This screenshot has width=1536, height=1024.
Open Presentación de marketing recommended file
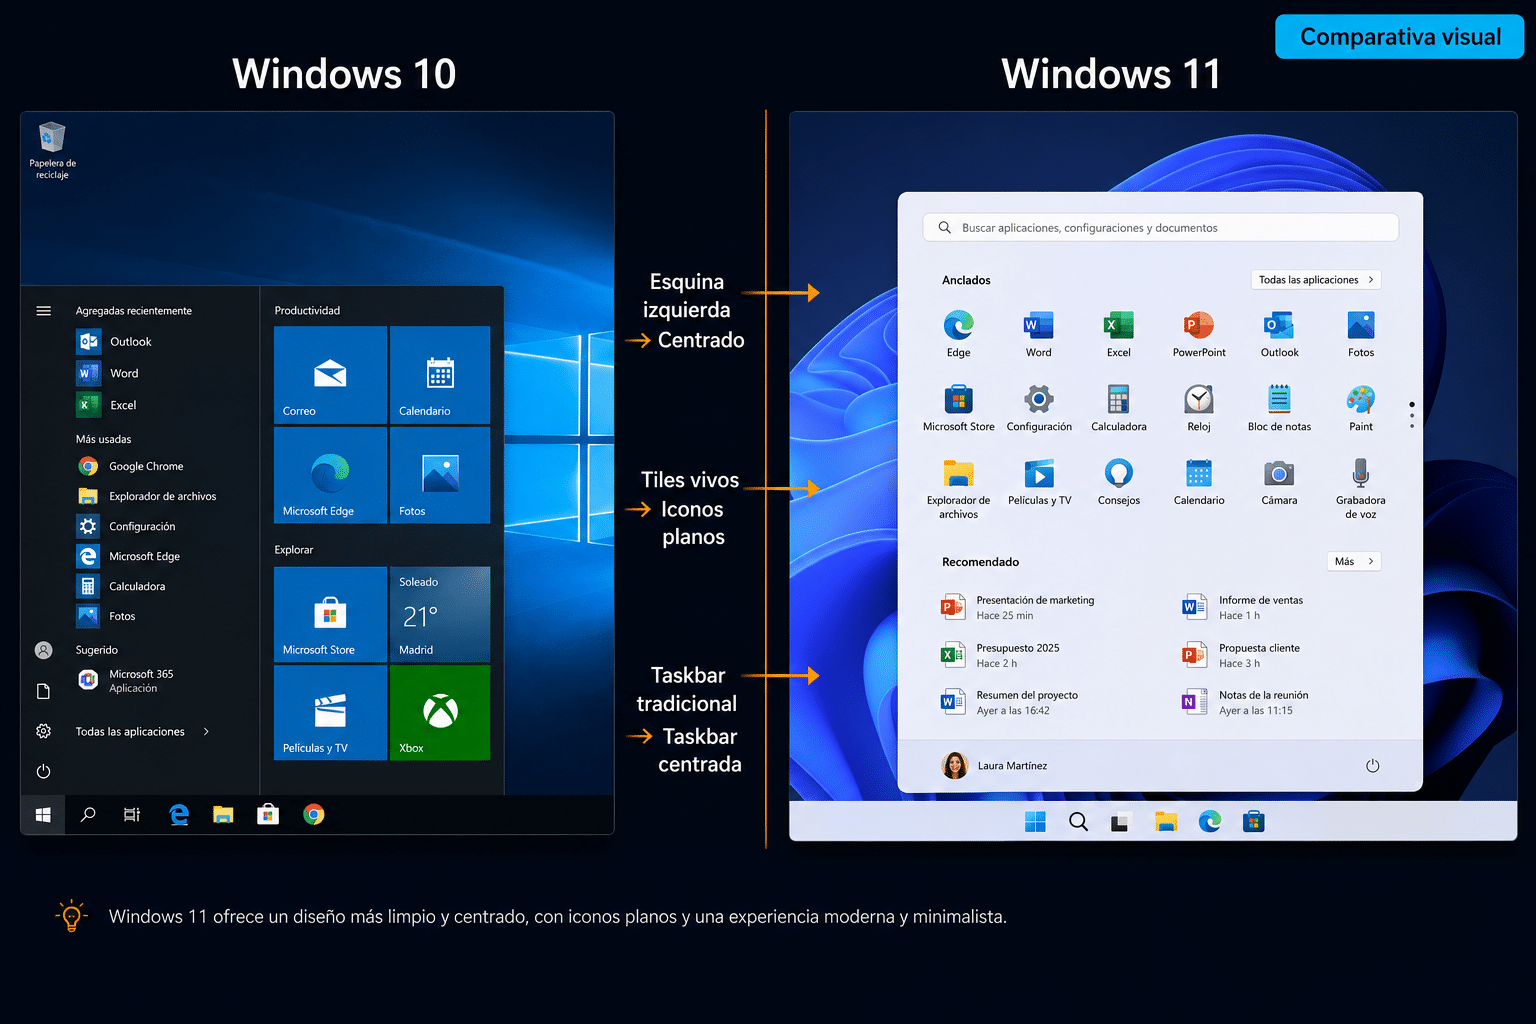(1018, 607)
